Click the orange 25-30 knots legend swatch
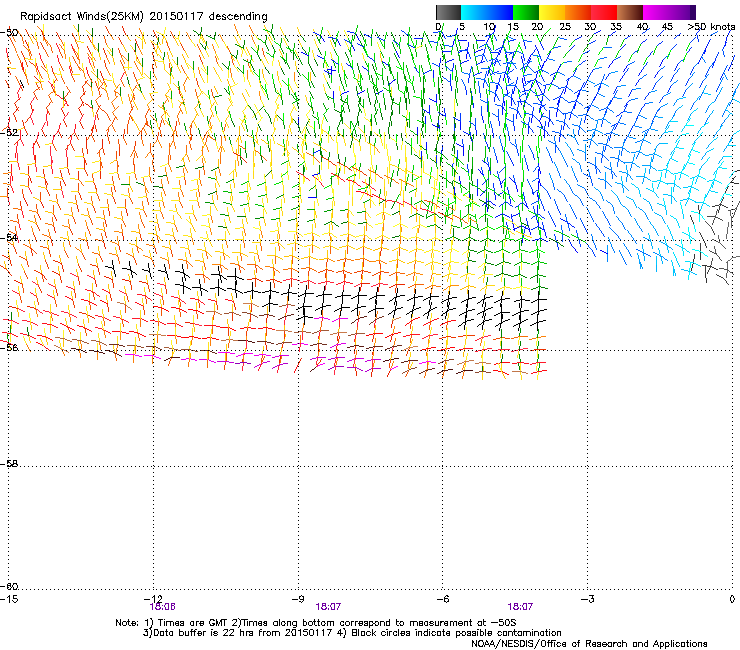This screenshot has width=740, height=650. (578, 12)
